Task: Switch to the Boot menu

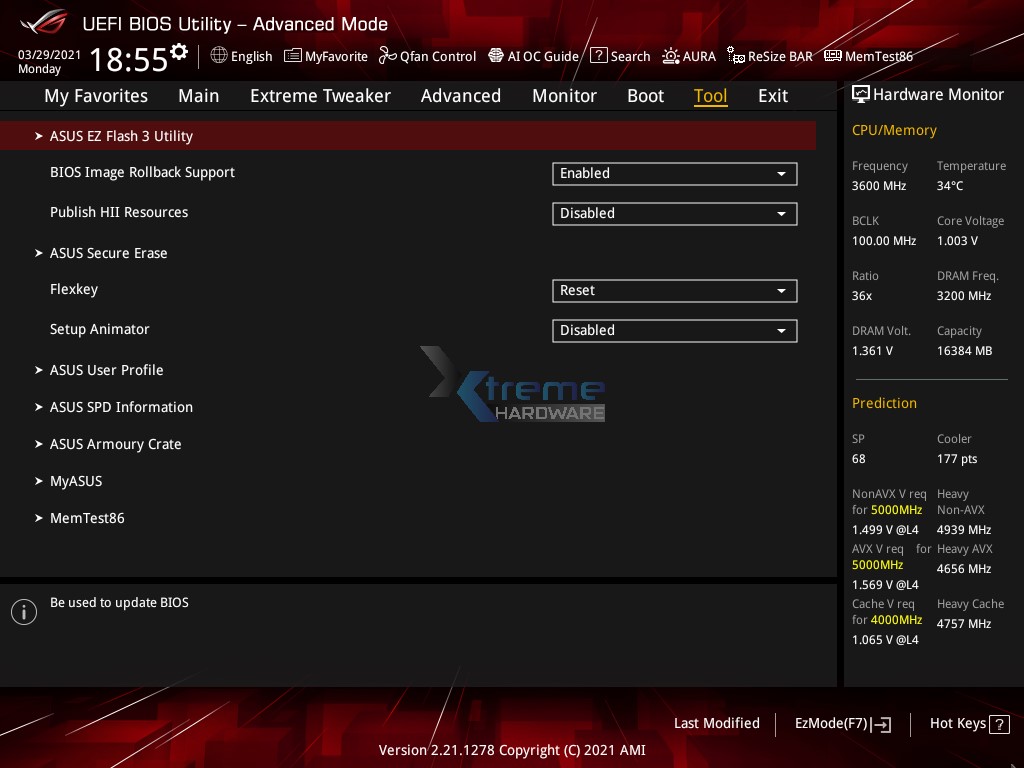Action: [645, 95]
